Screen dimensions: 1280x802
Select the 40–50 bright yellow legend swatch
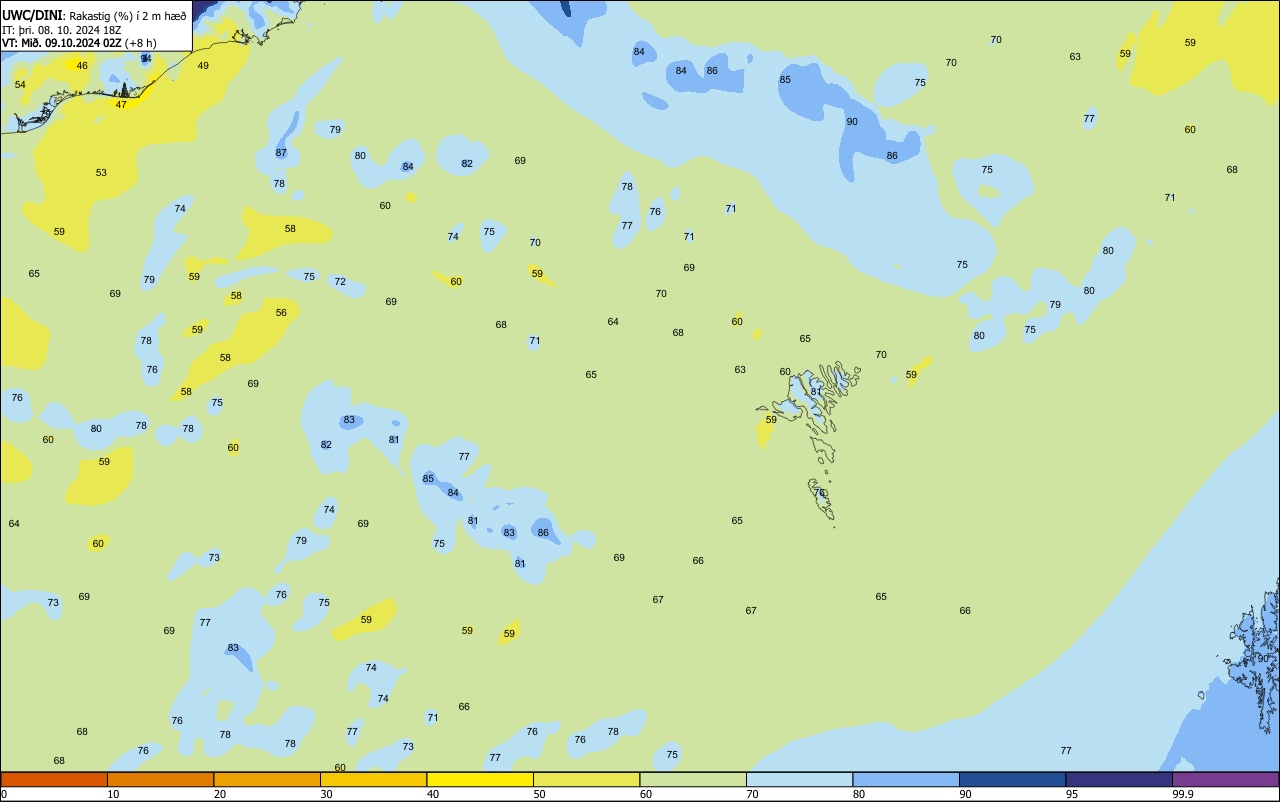[480, 779]
